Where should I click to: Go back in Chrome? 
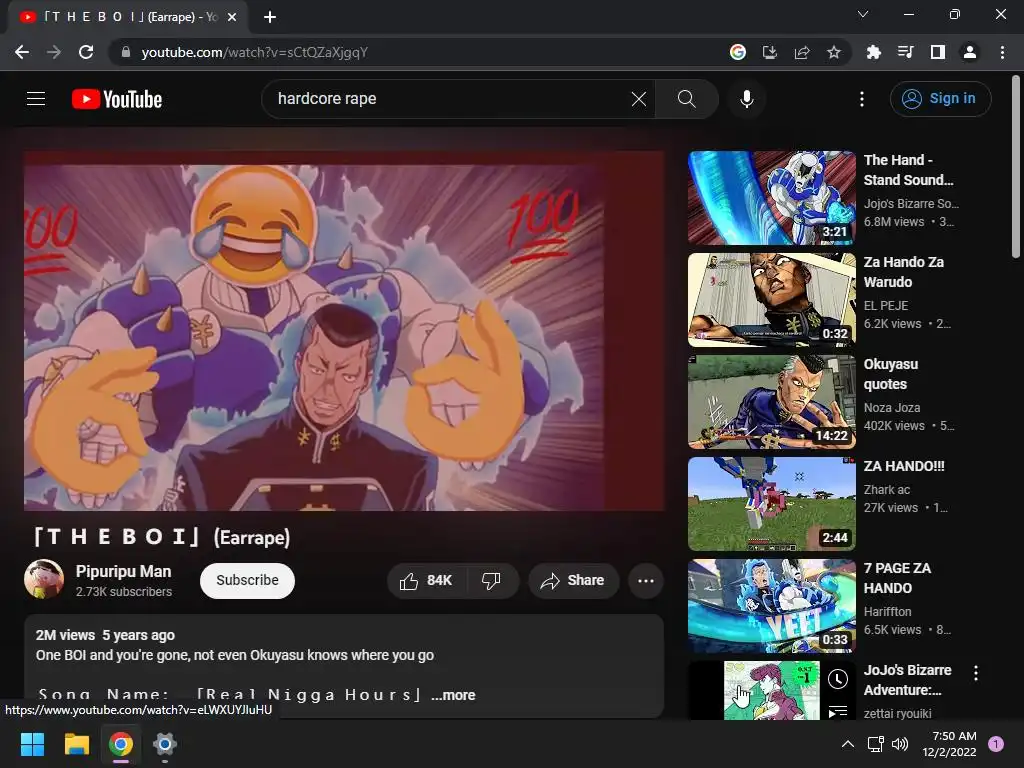[x=22, y=52]
